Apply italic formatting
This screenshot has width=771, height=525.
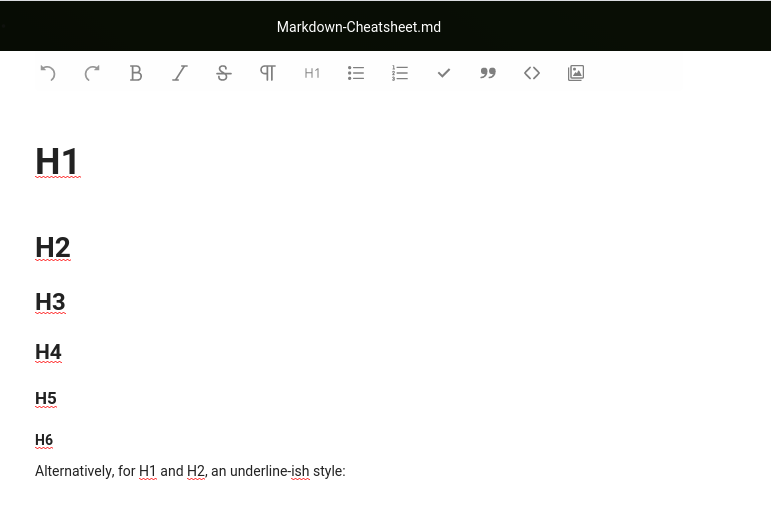click(180, 73)
